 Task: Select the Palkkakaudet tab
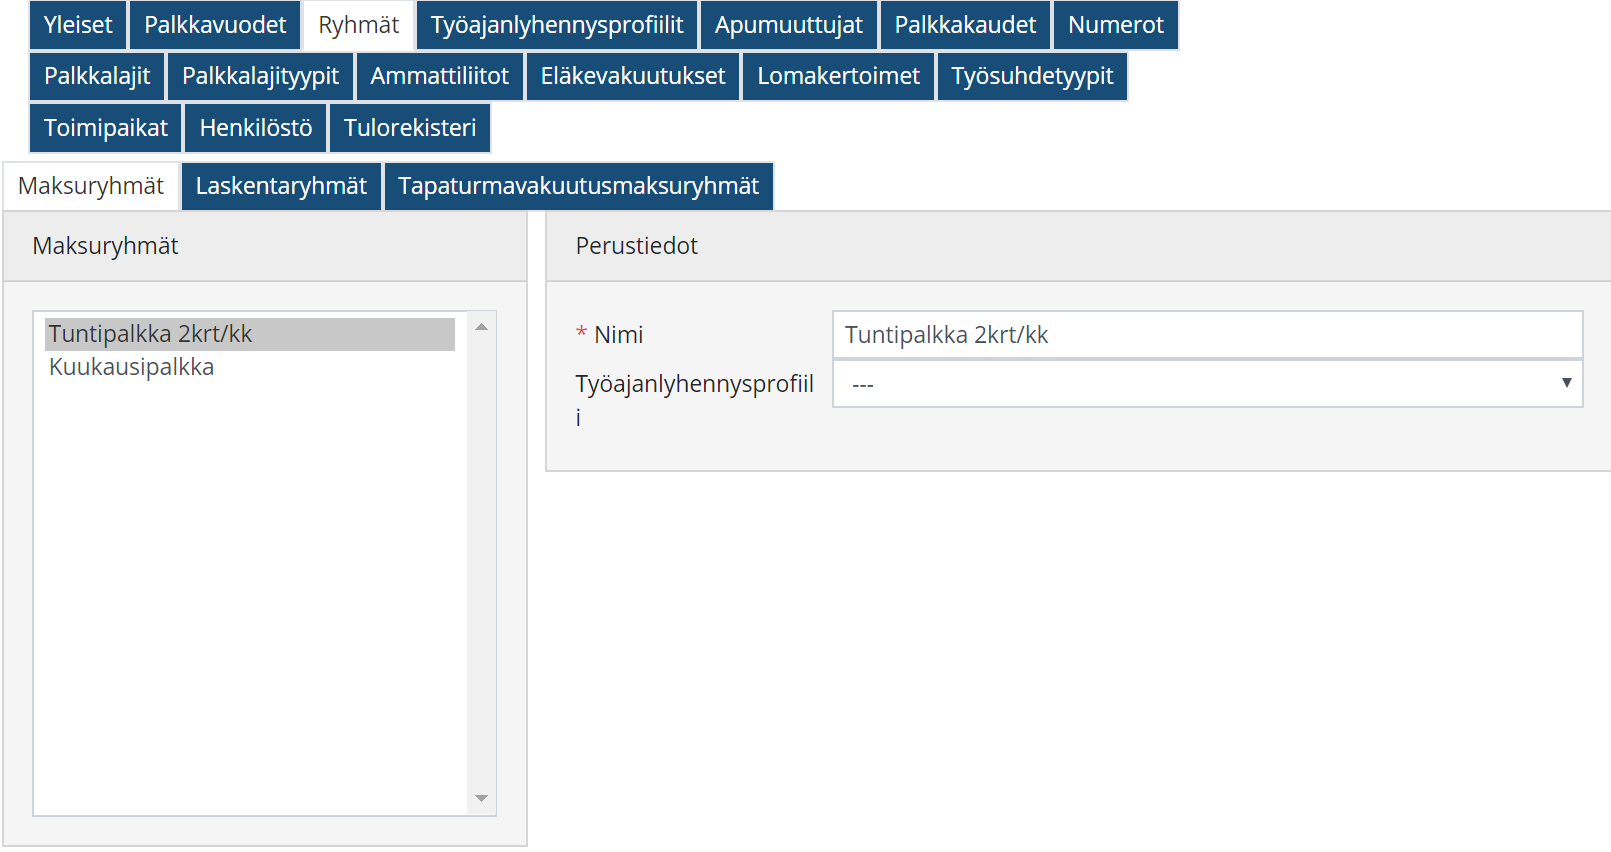pyautogui.click(x=965, y=25)
